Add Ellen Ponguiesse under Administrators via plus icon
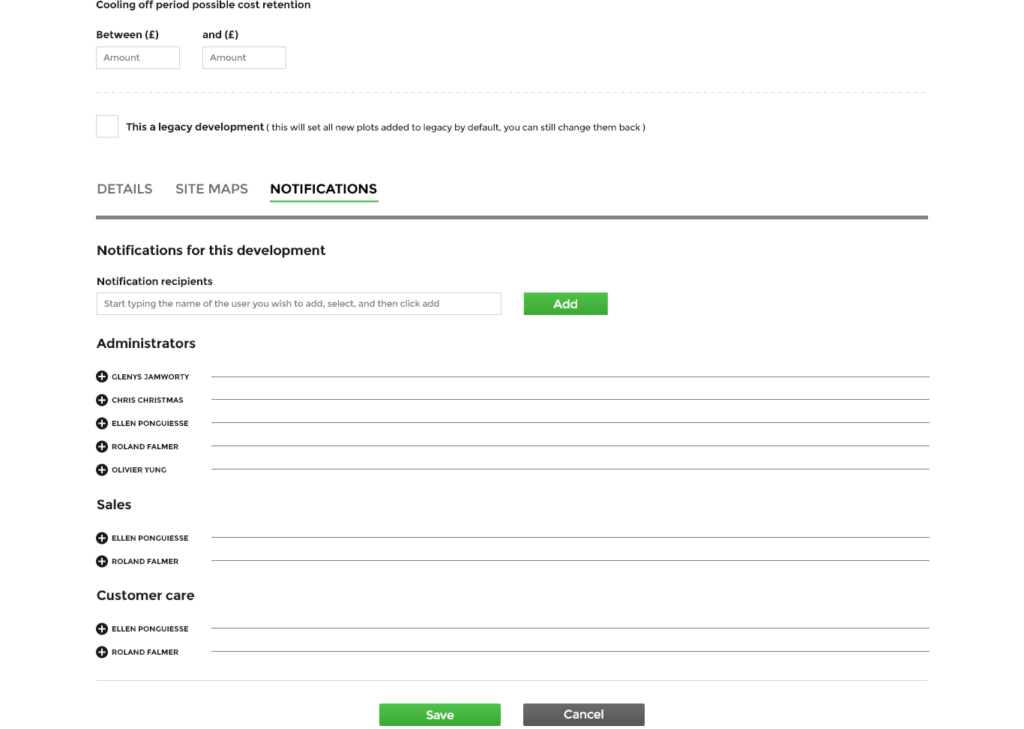This screenshot has width=1024, height=729. pyautogui.click(x=102, y=423)
